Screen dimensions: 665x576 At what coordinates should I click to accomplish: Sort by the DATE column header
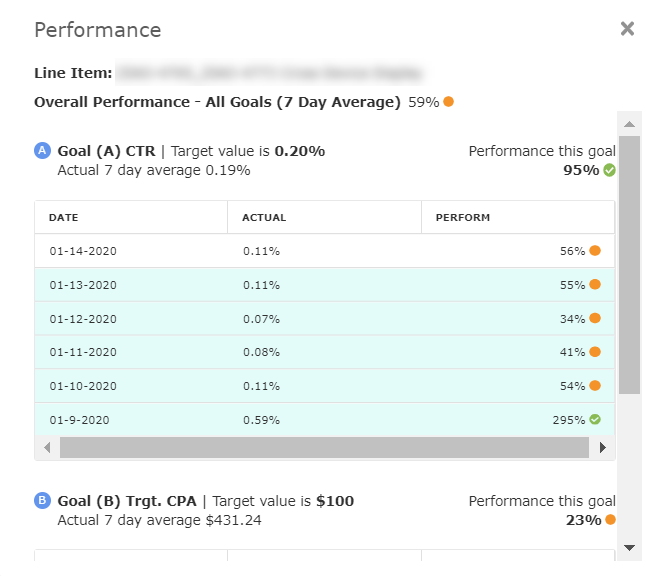64,217
